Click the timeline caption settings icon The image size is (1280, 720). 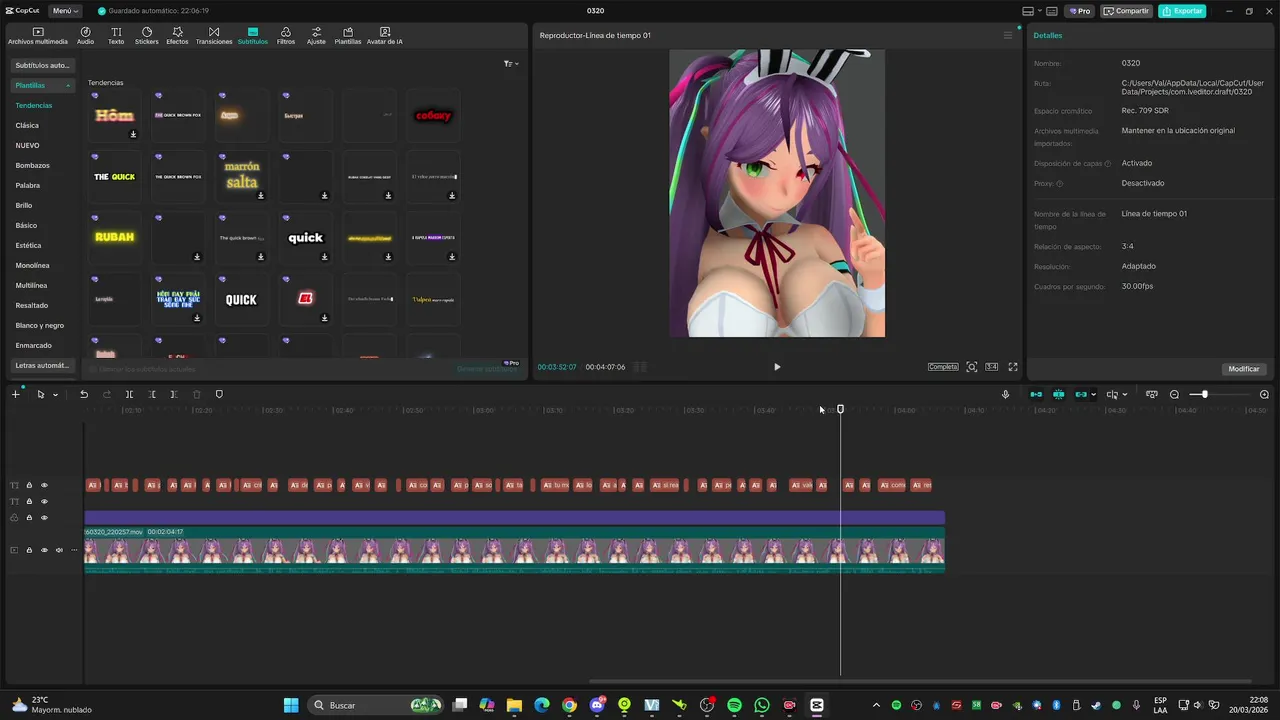1151,394
